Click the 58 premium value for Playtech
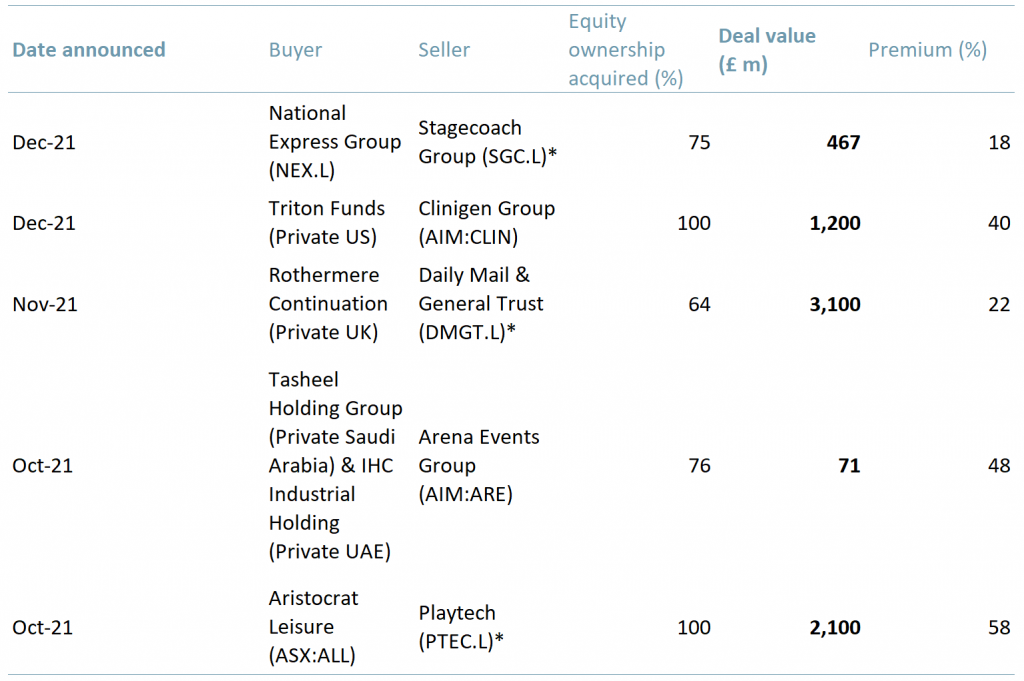This screenshot has width=1024, height=681. tap(998, 627)
